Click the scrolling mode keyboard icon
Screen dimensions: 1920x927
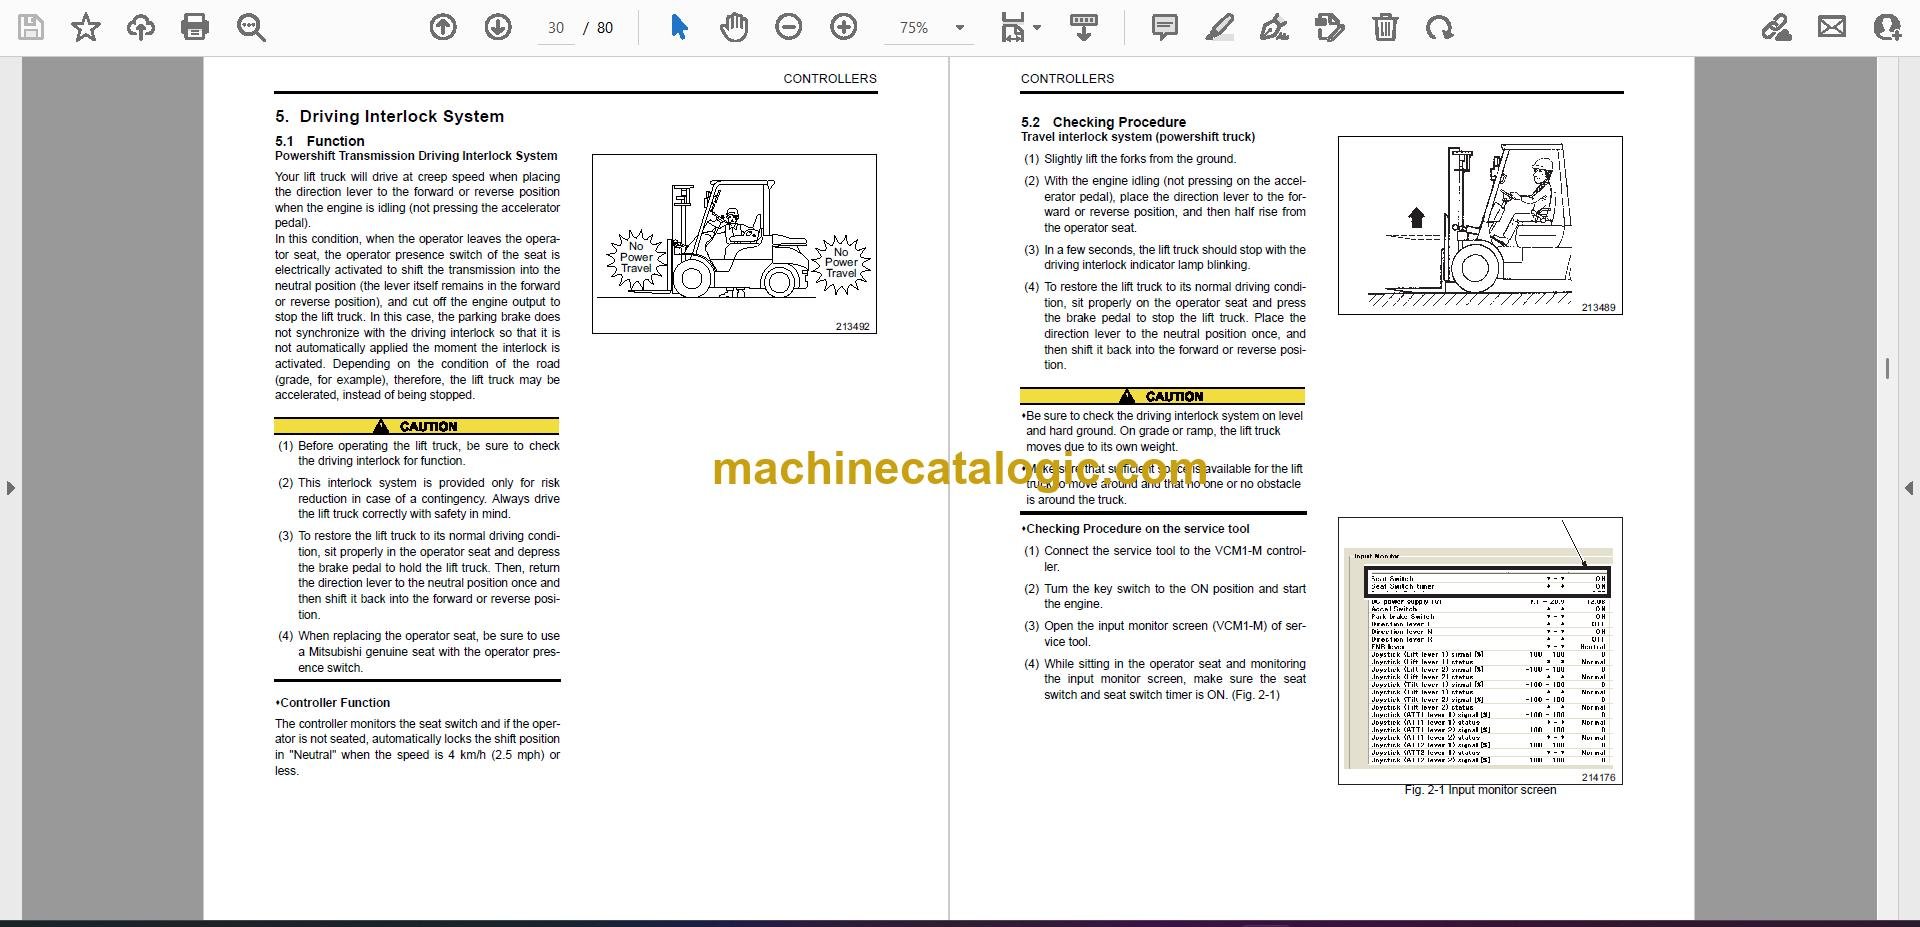point(1084,28)
